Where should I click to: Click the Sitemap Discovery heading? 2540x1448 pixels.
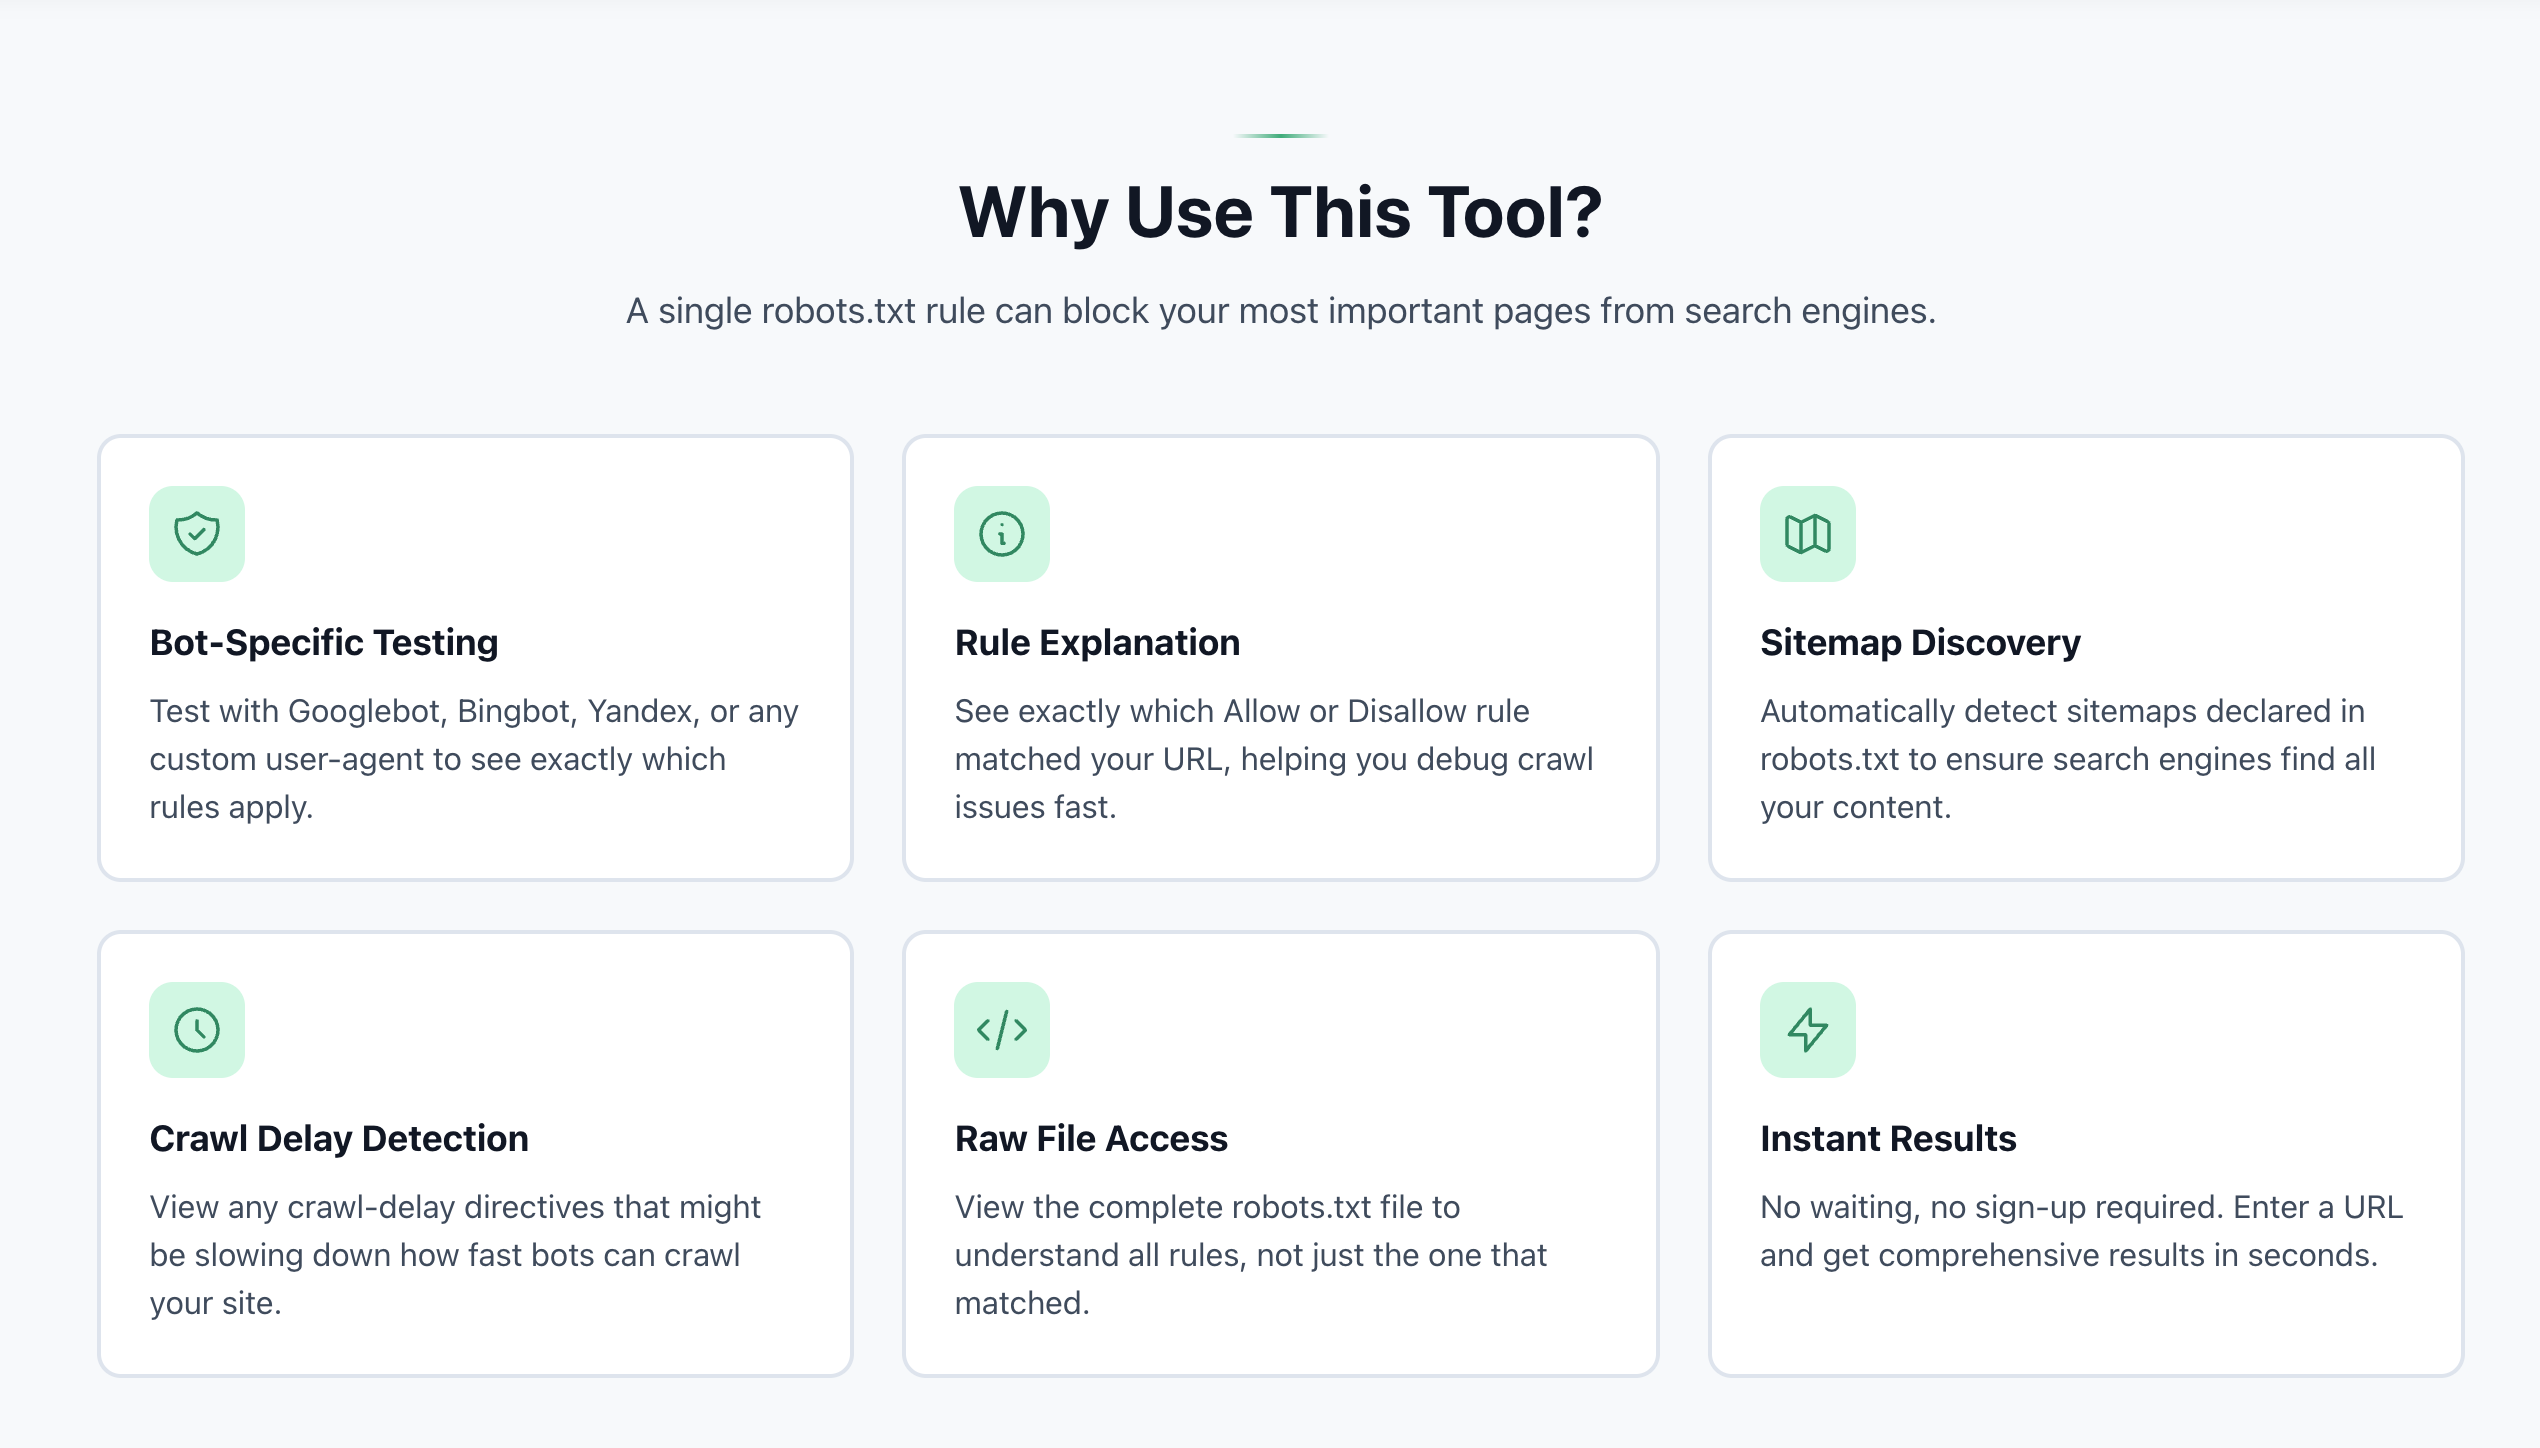1919,642
